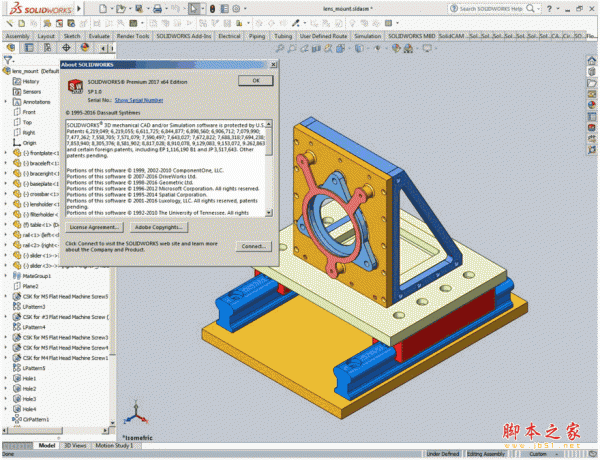Click the Search SOLIDWORKS Help field
This screenshot has width=600, height=460.
492,8
